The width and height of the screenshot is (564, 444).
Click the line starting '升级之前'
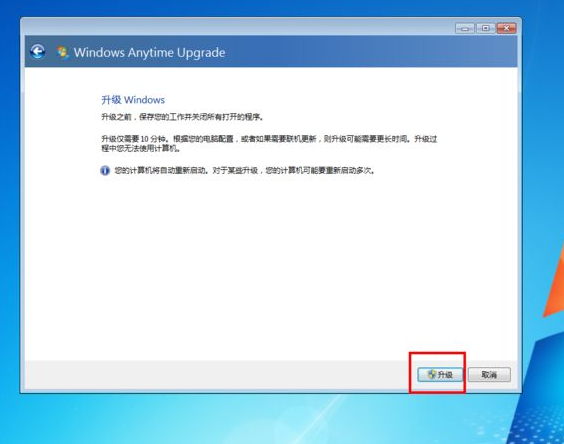182,117
